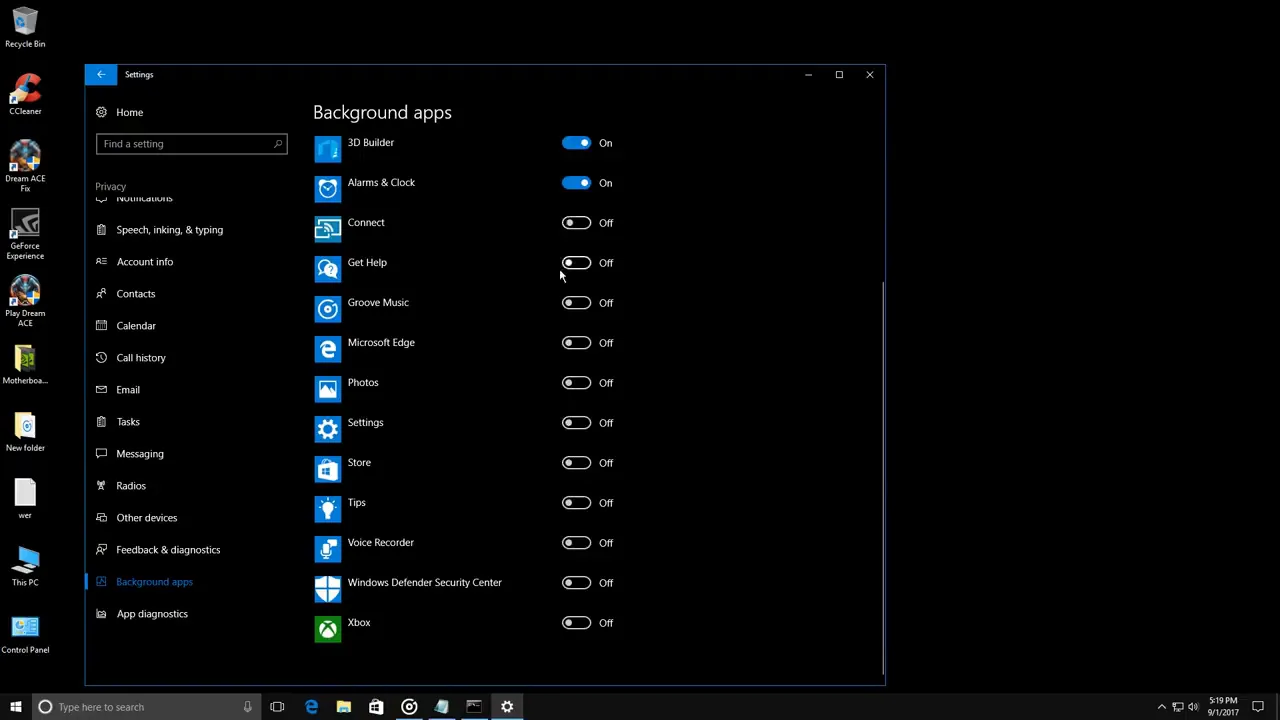
Task: Enable Tips background toggle
Action: pos(576,503)
